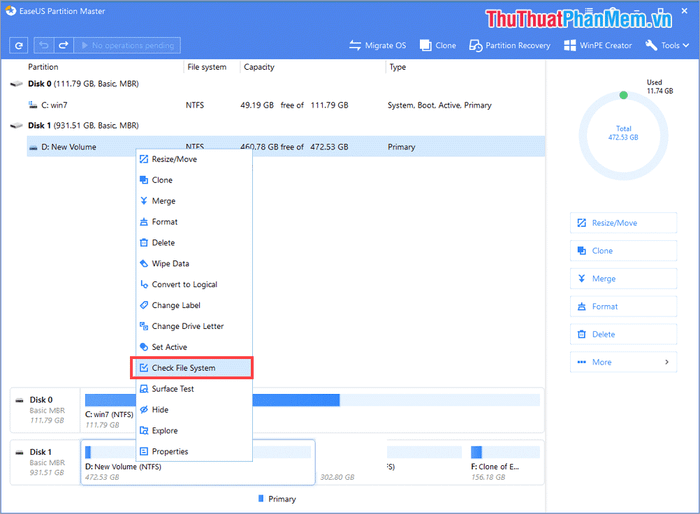
Task: Expand the Tools dropdown
Action: (x=667, y=45)
